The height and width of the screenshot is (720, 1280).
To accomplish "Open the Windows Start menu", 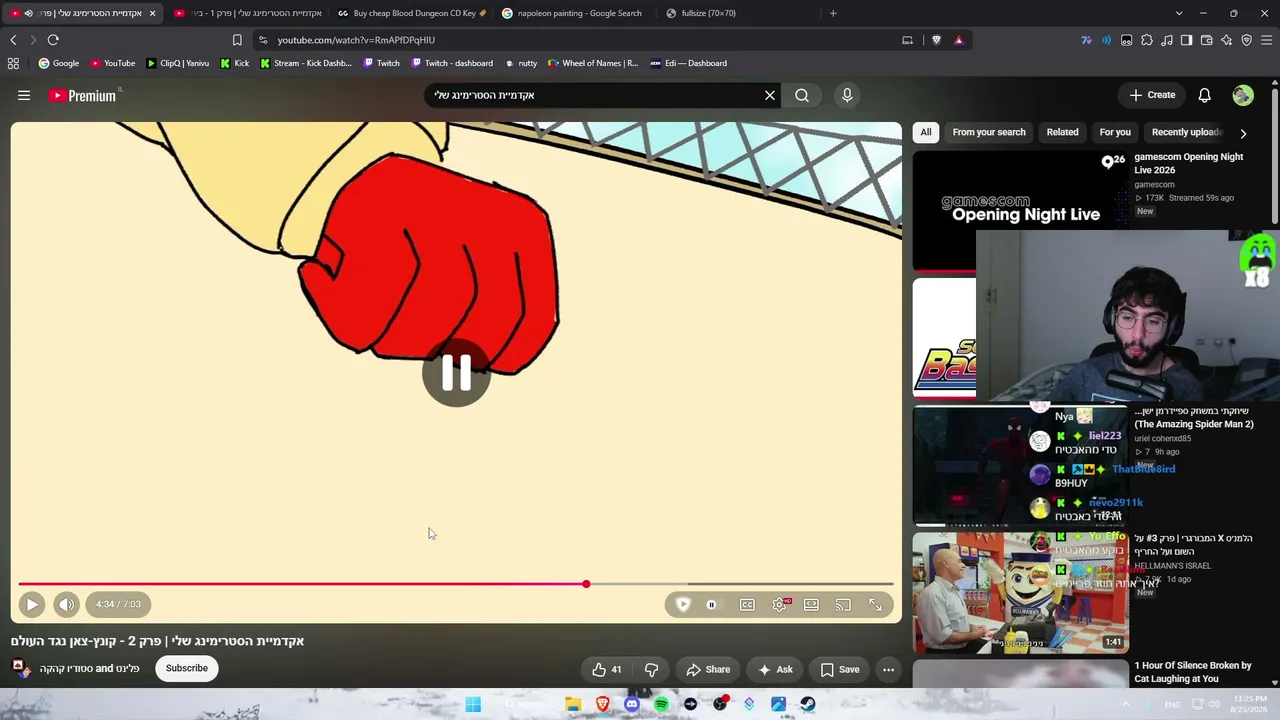I will [473, 704].
